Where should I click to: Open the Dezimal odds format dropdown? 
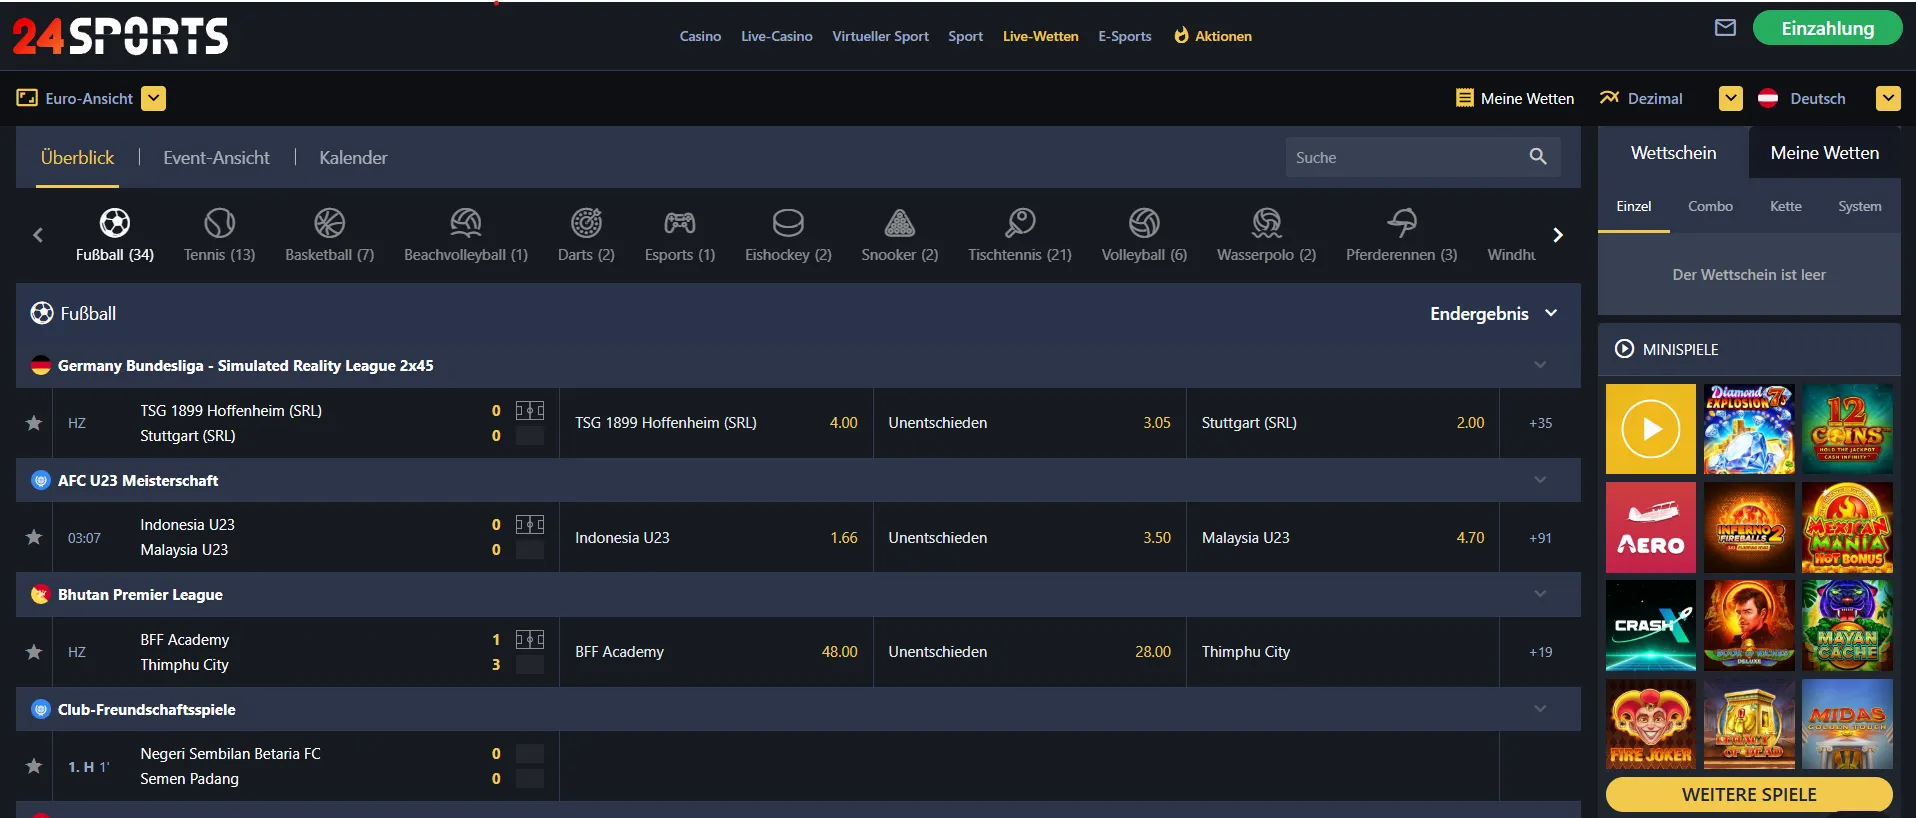point(1731,98)
